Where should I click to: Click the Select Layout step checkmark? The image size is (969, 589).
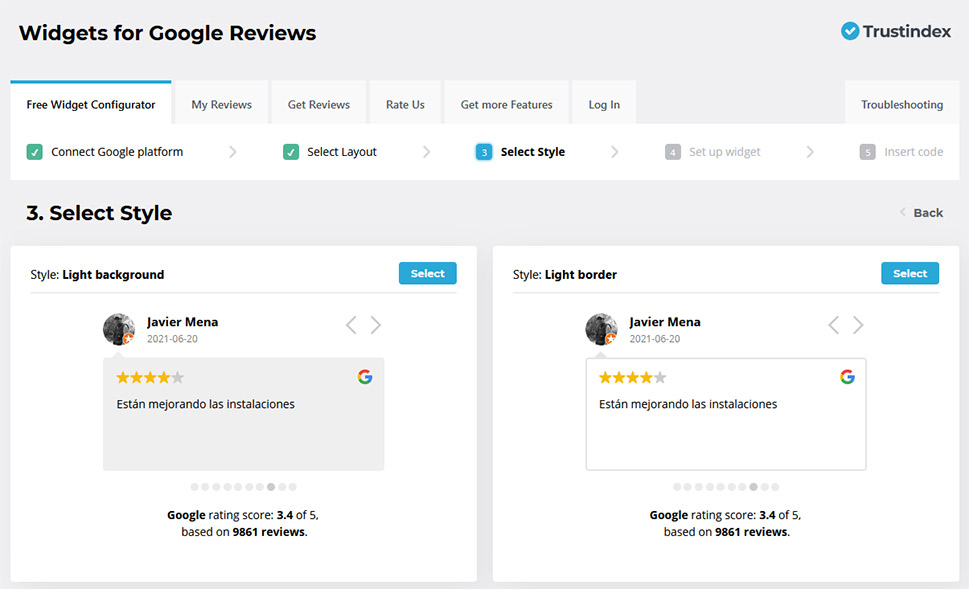pyautogui.click(x=291, y=152)
